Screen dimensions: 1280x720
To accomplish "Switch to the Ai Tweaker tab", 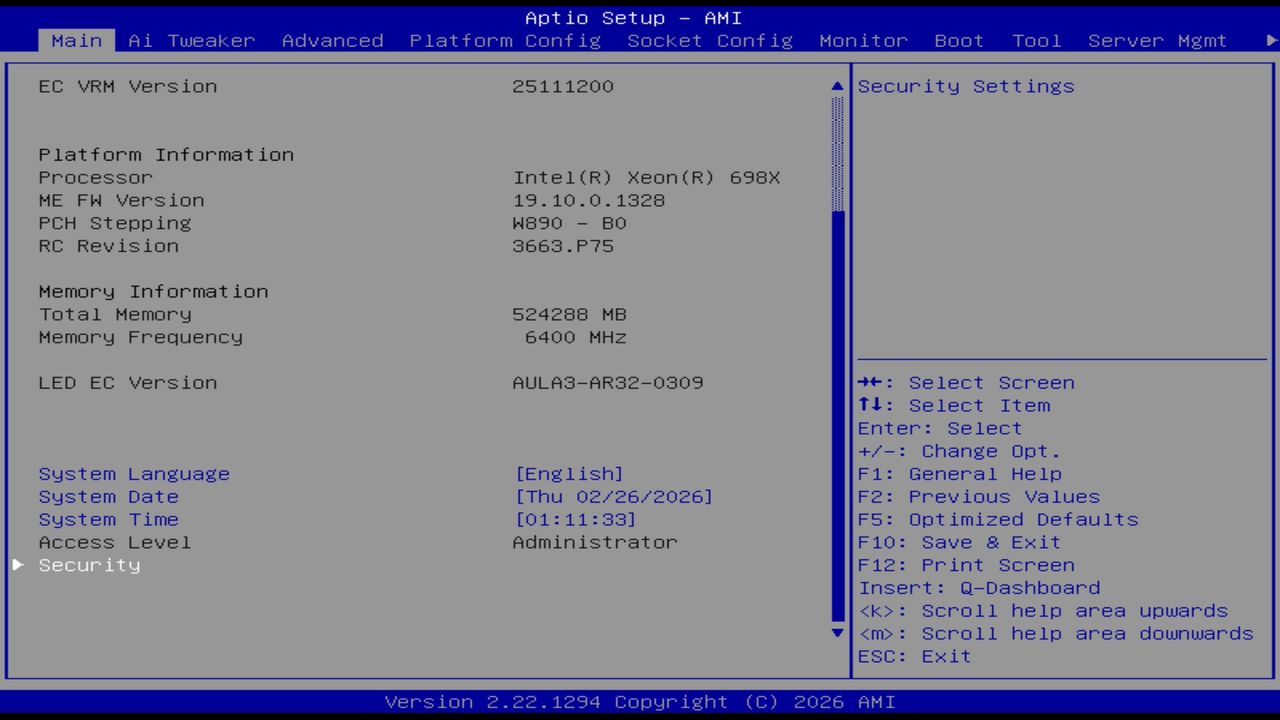I will 191,40.
